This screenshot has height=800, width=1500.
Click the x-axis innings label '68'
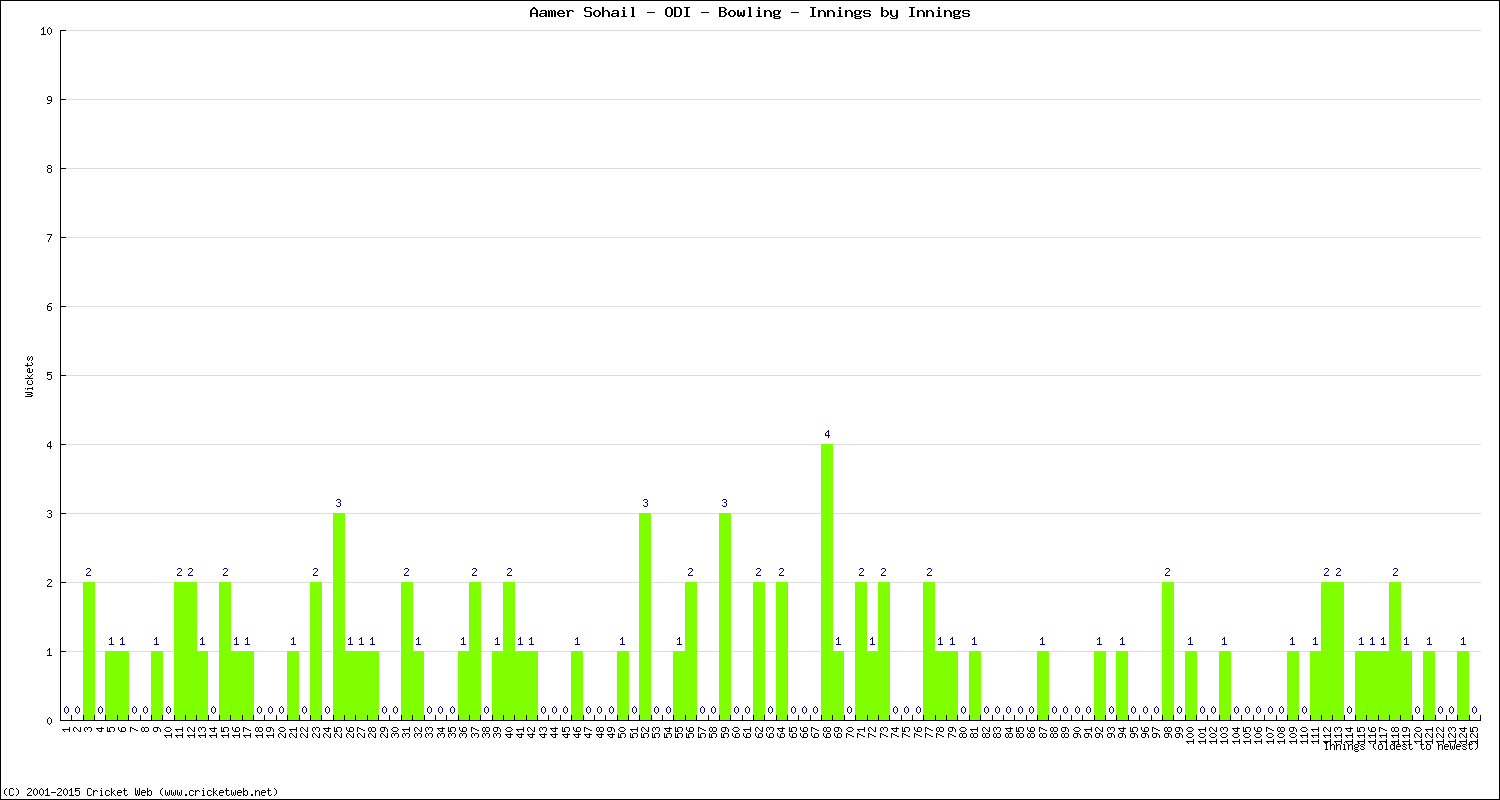pos(827,732)
